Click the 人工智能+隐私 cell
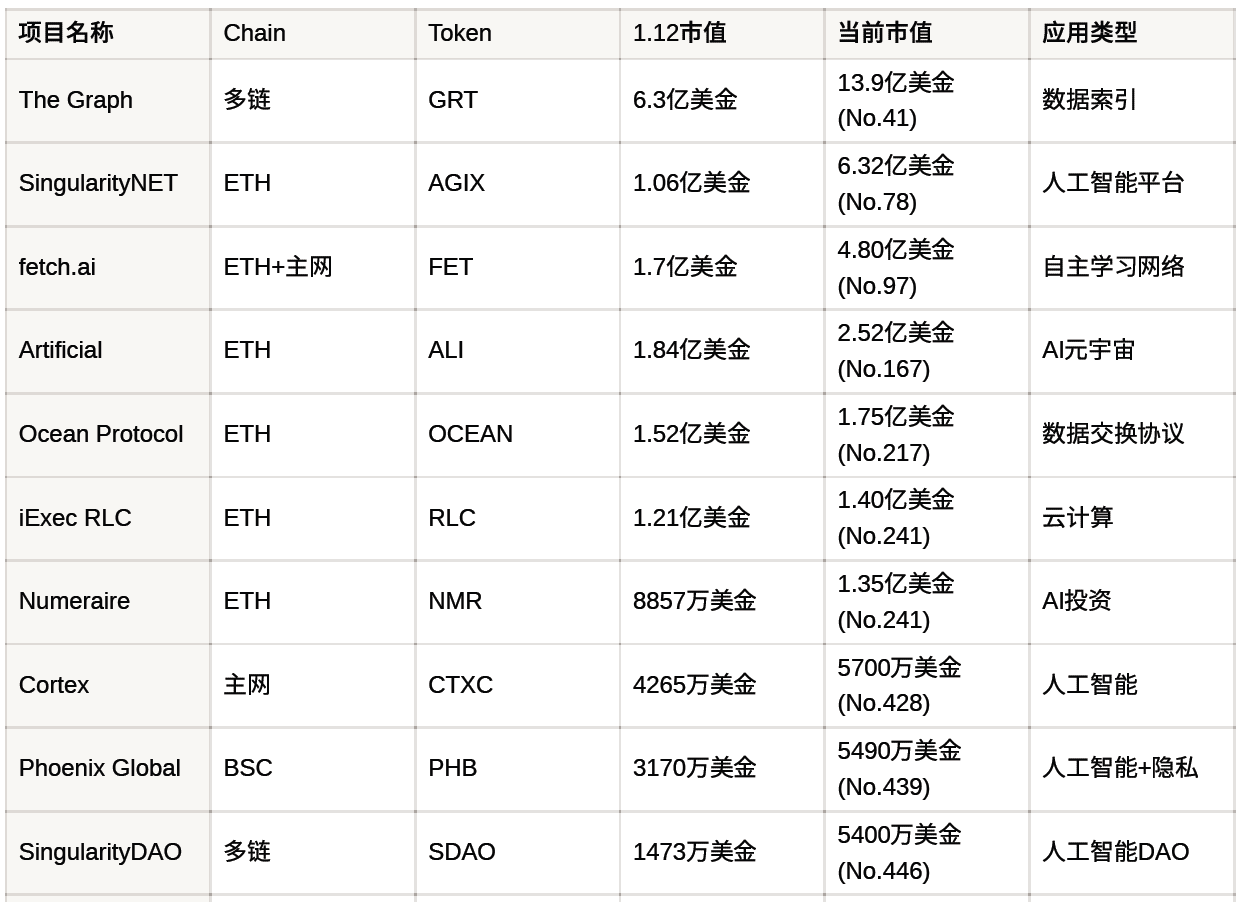This screenshot has width=1240, height=902. 1119,768
